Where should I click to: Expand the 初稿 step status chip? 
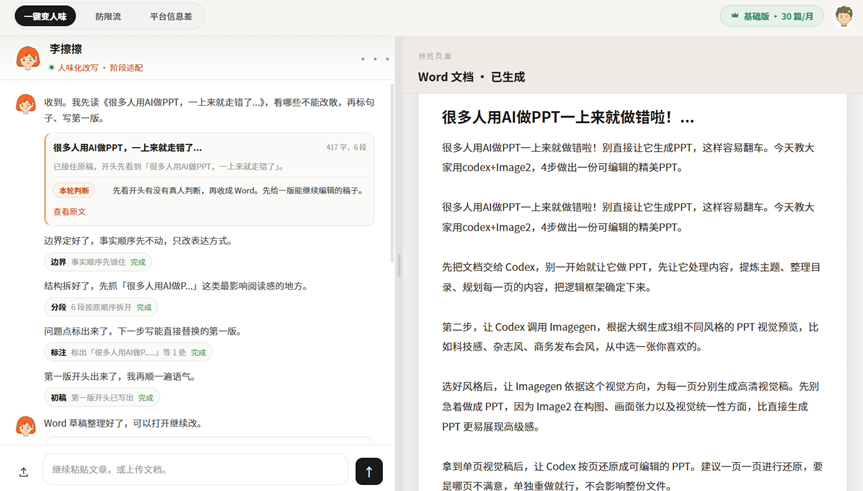point(102,397)
